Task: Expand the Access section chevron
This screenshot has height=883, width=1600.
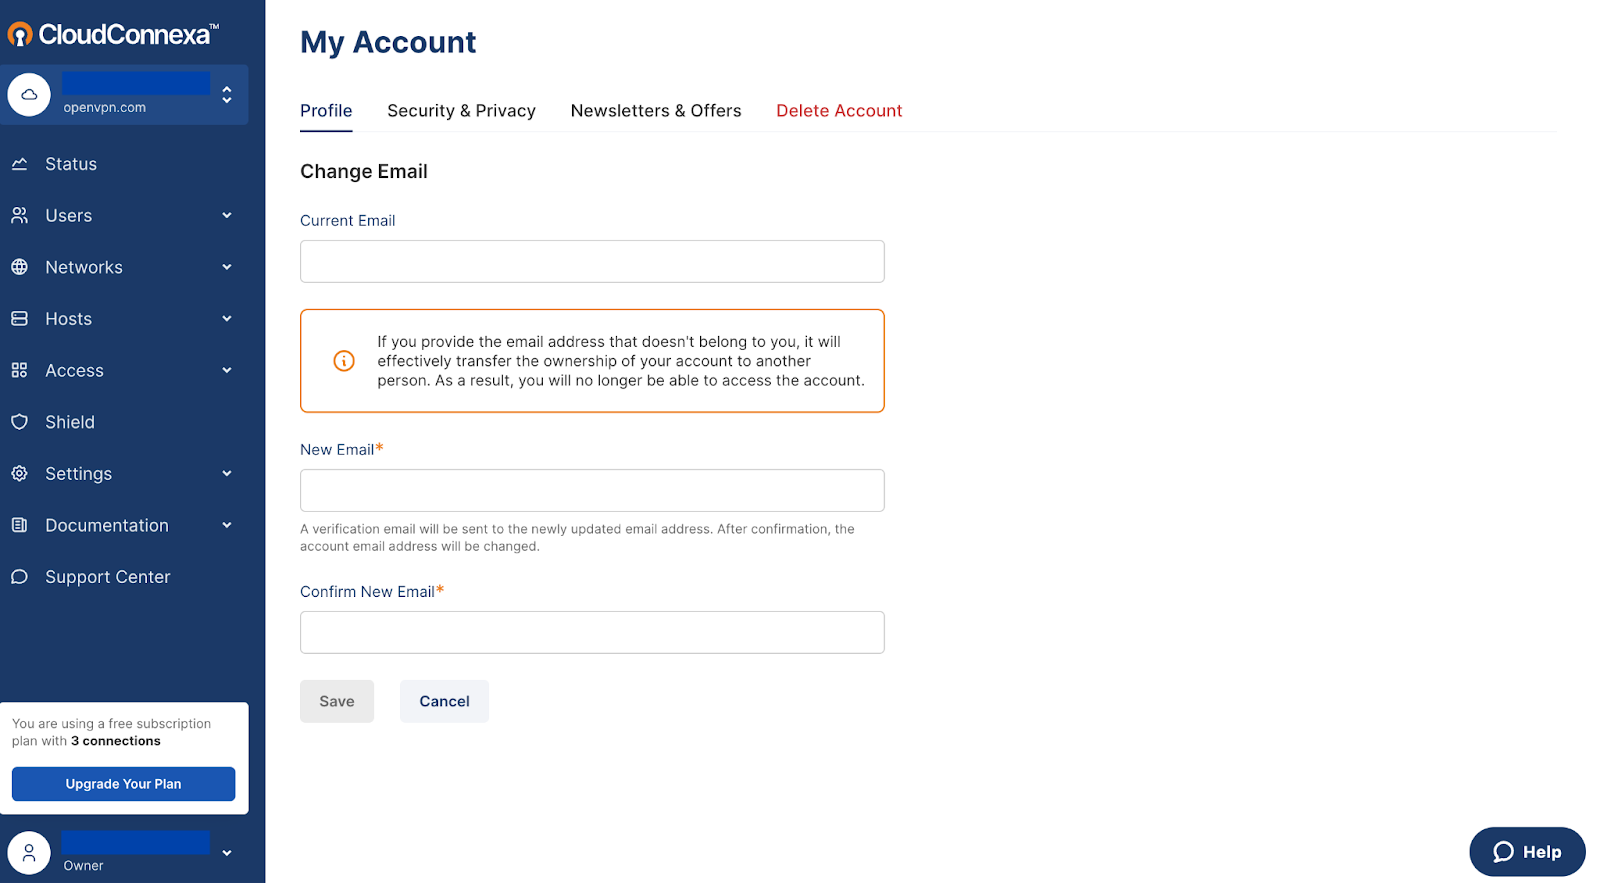Action: [x=227, y=370]
